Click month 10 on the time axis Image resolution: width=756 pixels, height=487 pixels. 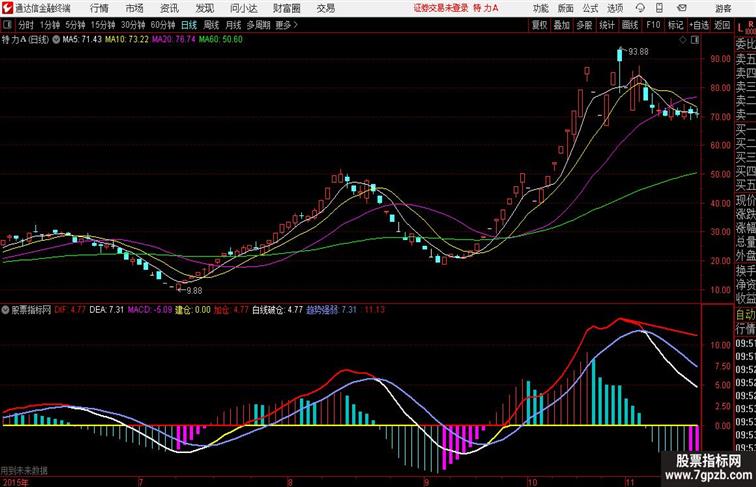(x=532, y=482)
